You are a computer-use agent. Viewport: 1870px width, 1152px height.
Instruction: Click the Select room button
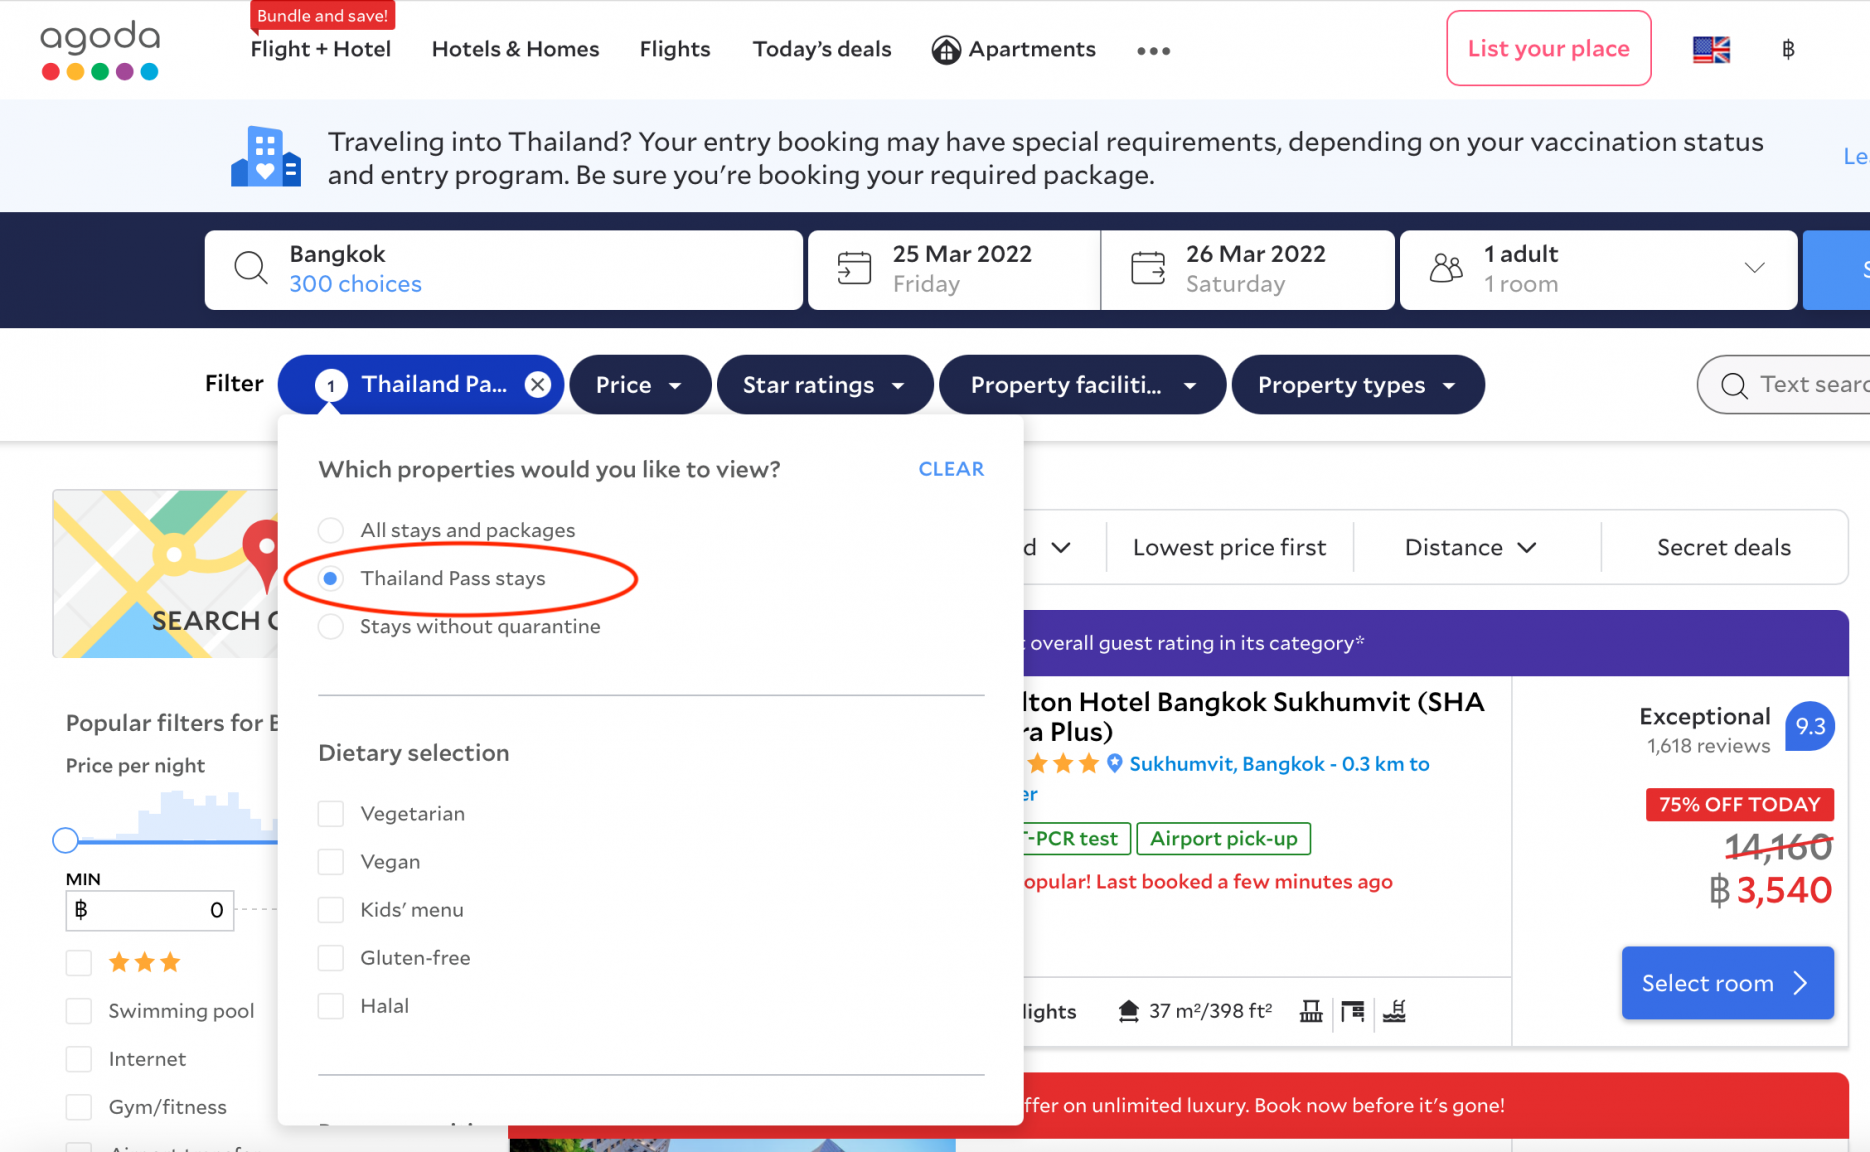pos(1727,983)
